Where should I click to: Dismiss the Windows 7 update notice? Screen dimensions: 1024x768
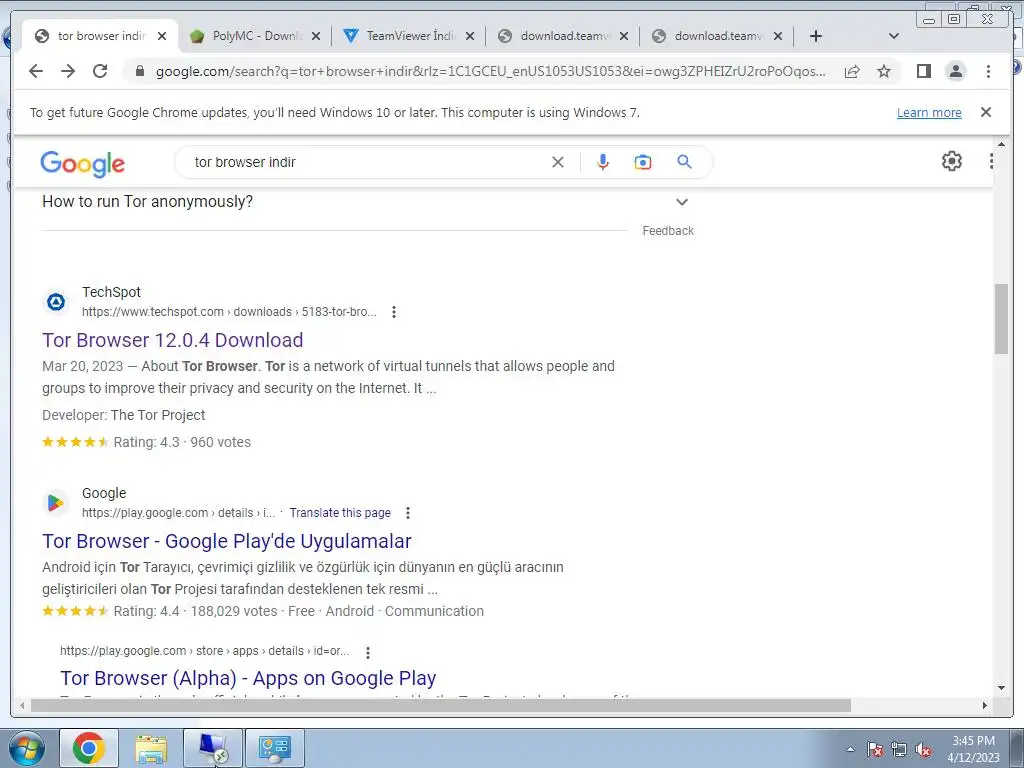986,112
